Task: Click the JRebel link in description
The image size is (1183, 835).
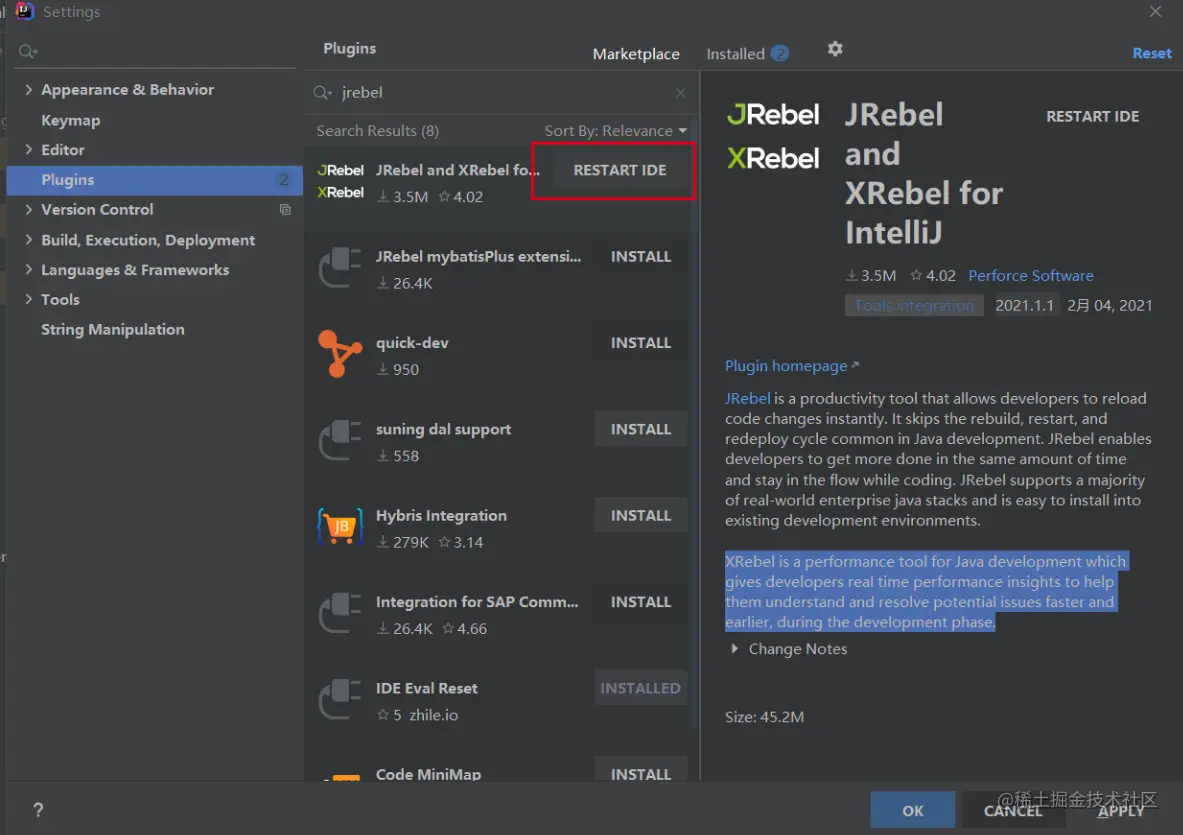Action: pyautogui.click(x=747, y=398)
